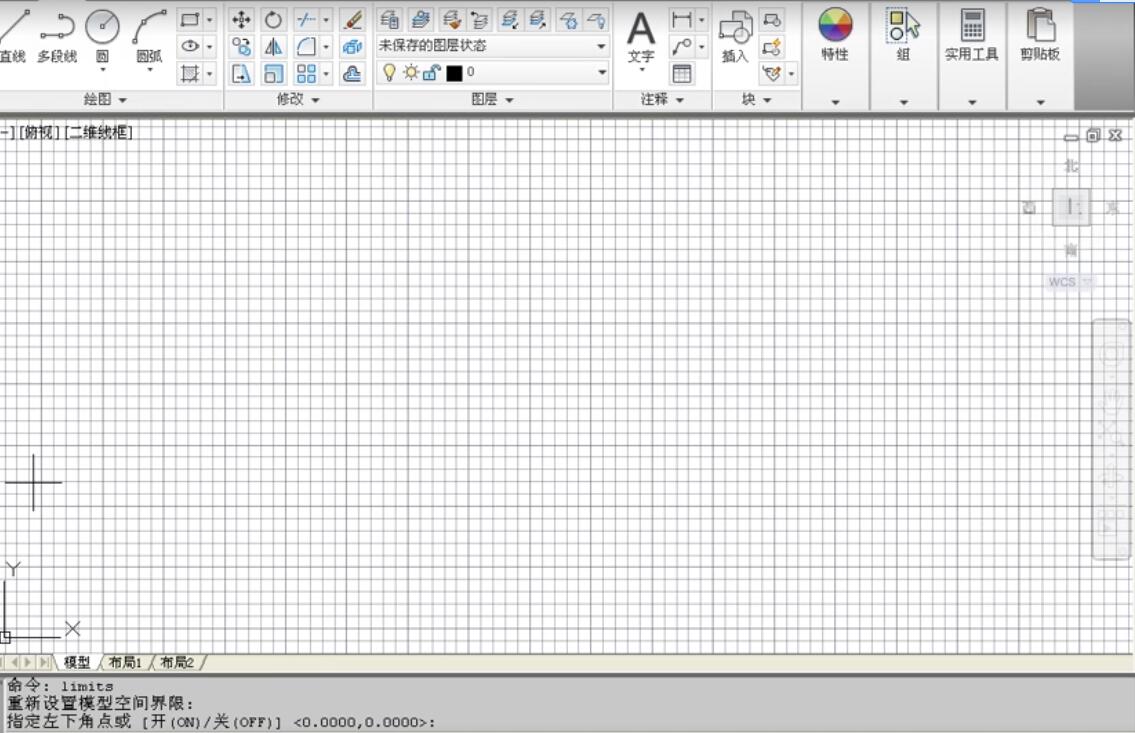Toggle layer freeze sun icon
Screen dimensions: 1135x733
tap(410, 72)
